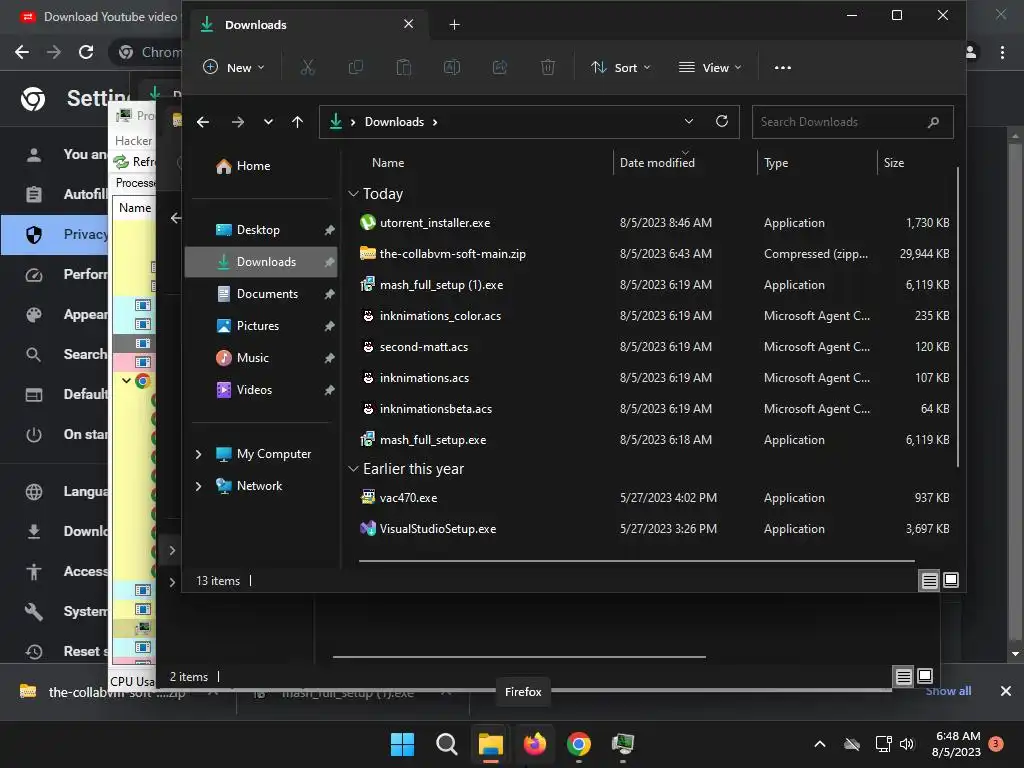Image resolution: width=1024 pixels, height=768 pixels.
Task: Switch to large thumbnails view icon
Action: pos(951,580)
